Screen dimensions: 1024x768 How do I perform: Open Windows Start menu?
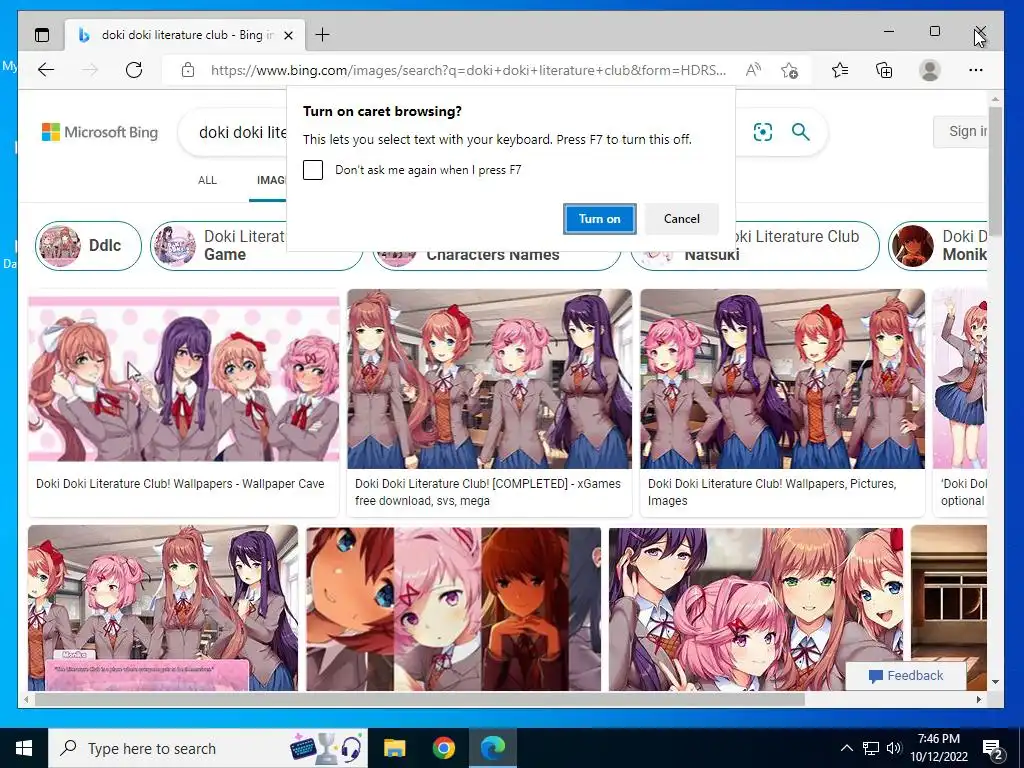coord(24,748)
